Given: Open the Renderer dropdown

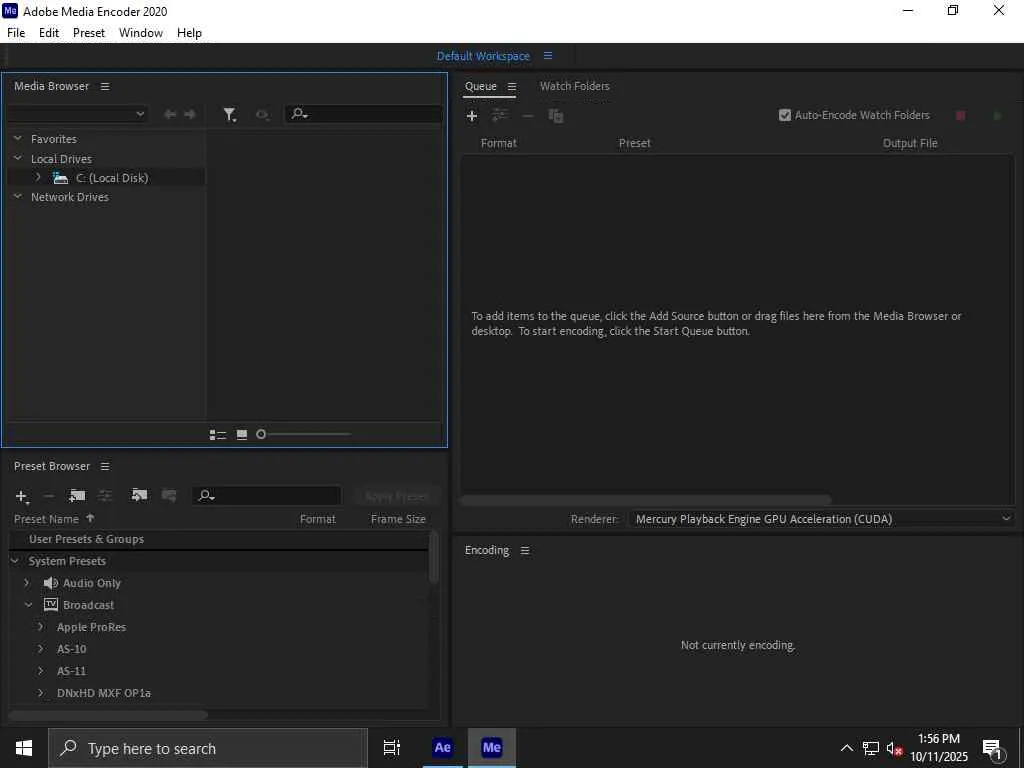Looking at the screenshot, I should (822, 519).
